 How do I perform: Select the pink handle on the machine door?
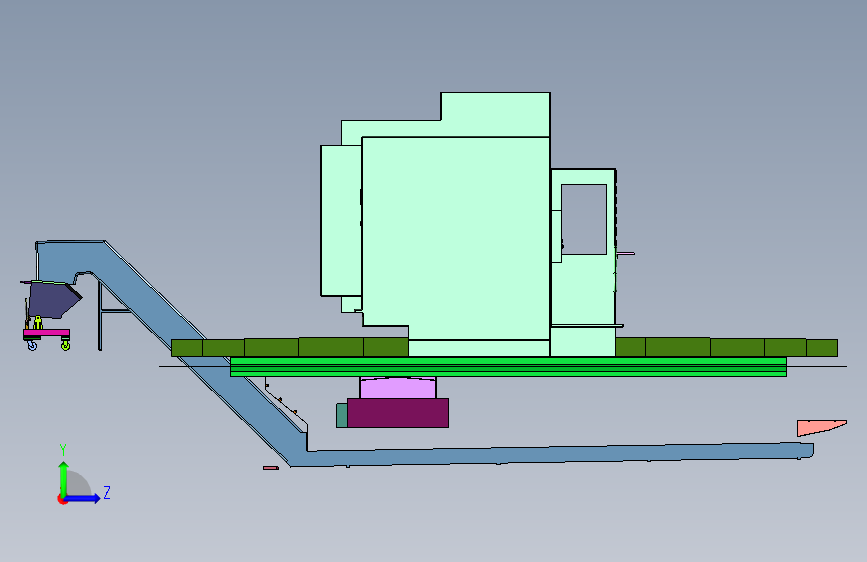click(x=625, y=254)
